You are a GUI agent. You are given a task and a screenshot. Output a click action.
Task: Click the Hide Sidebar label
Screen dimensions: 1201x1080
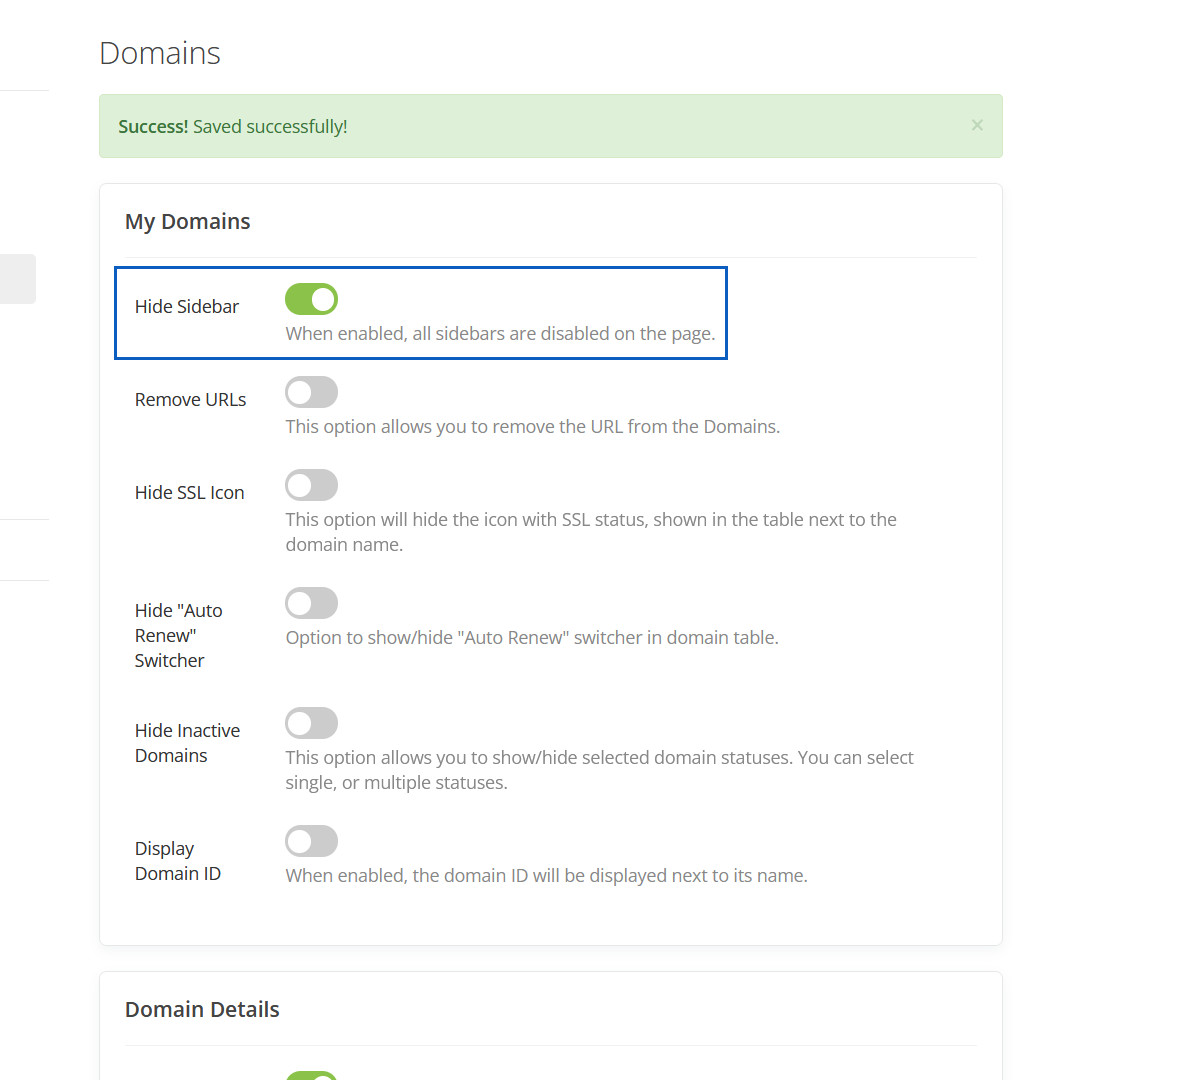pos(187,307)
